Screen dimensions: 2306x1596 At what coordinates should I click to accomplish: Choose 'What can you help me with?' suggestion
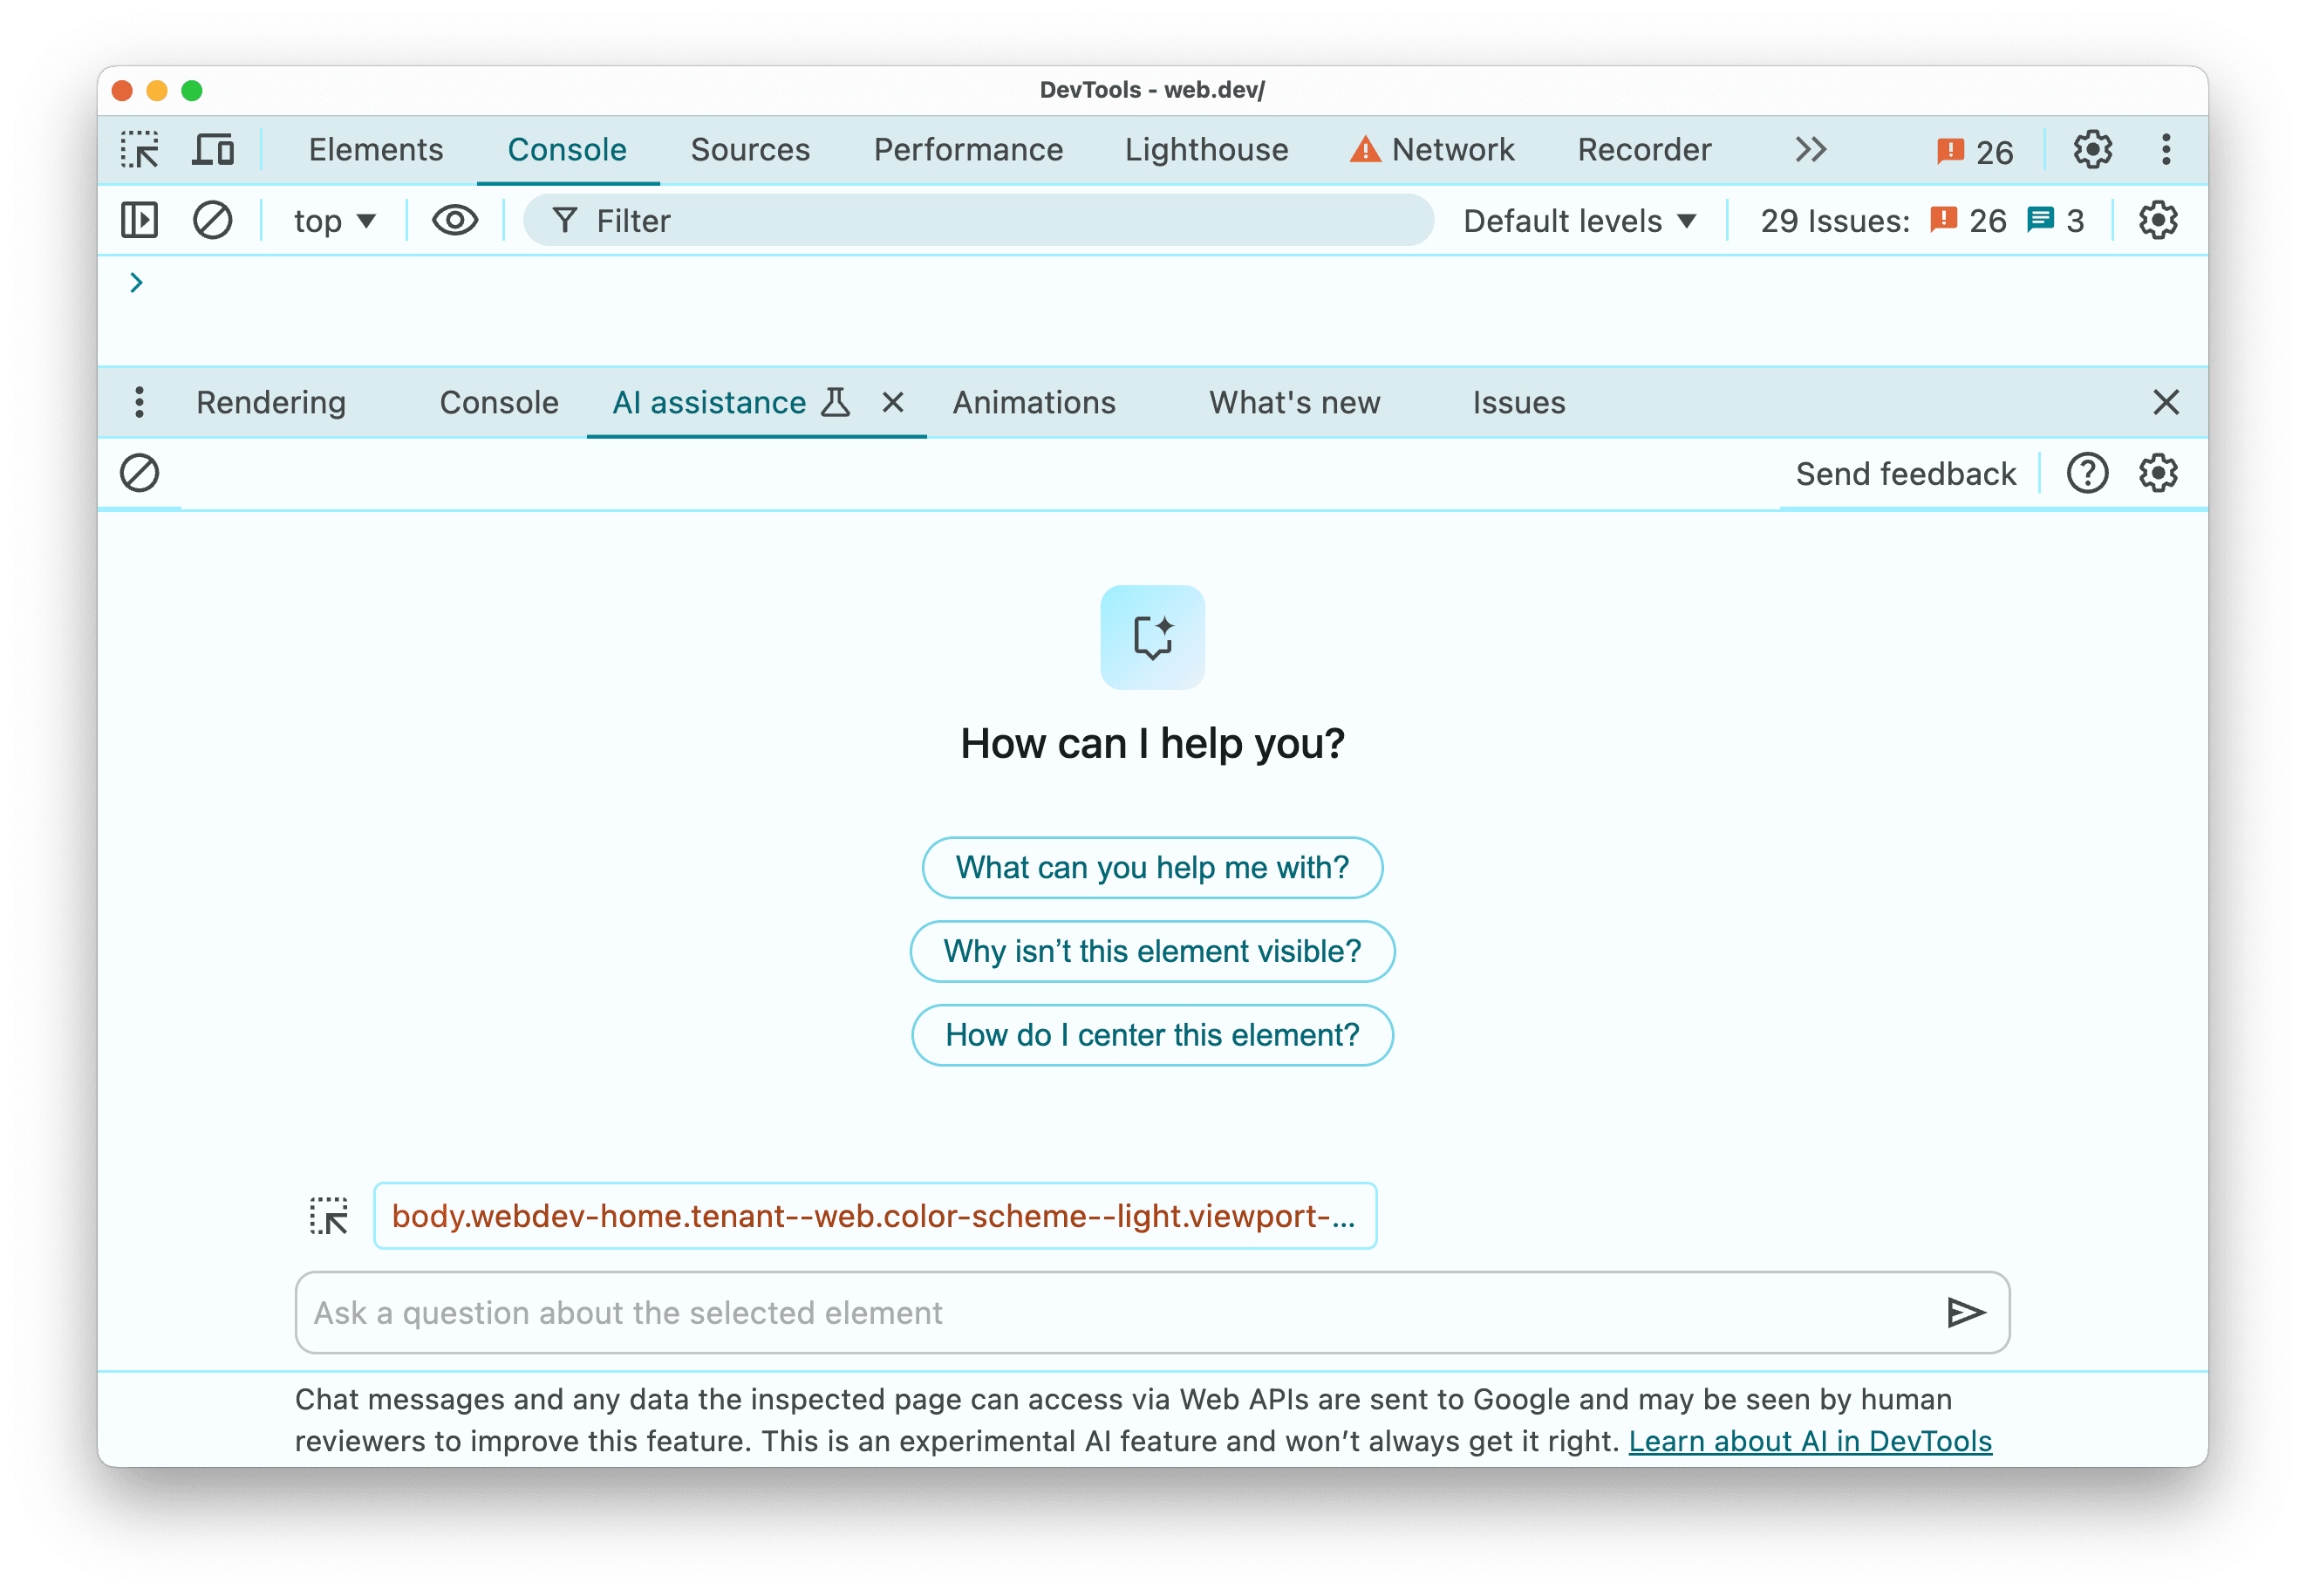point(1152,867)
